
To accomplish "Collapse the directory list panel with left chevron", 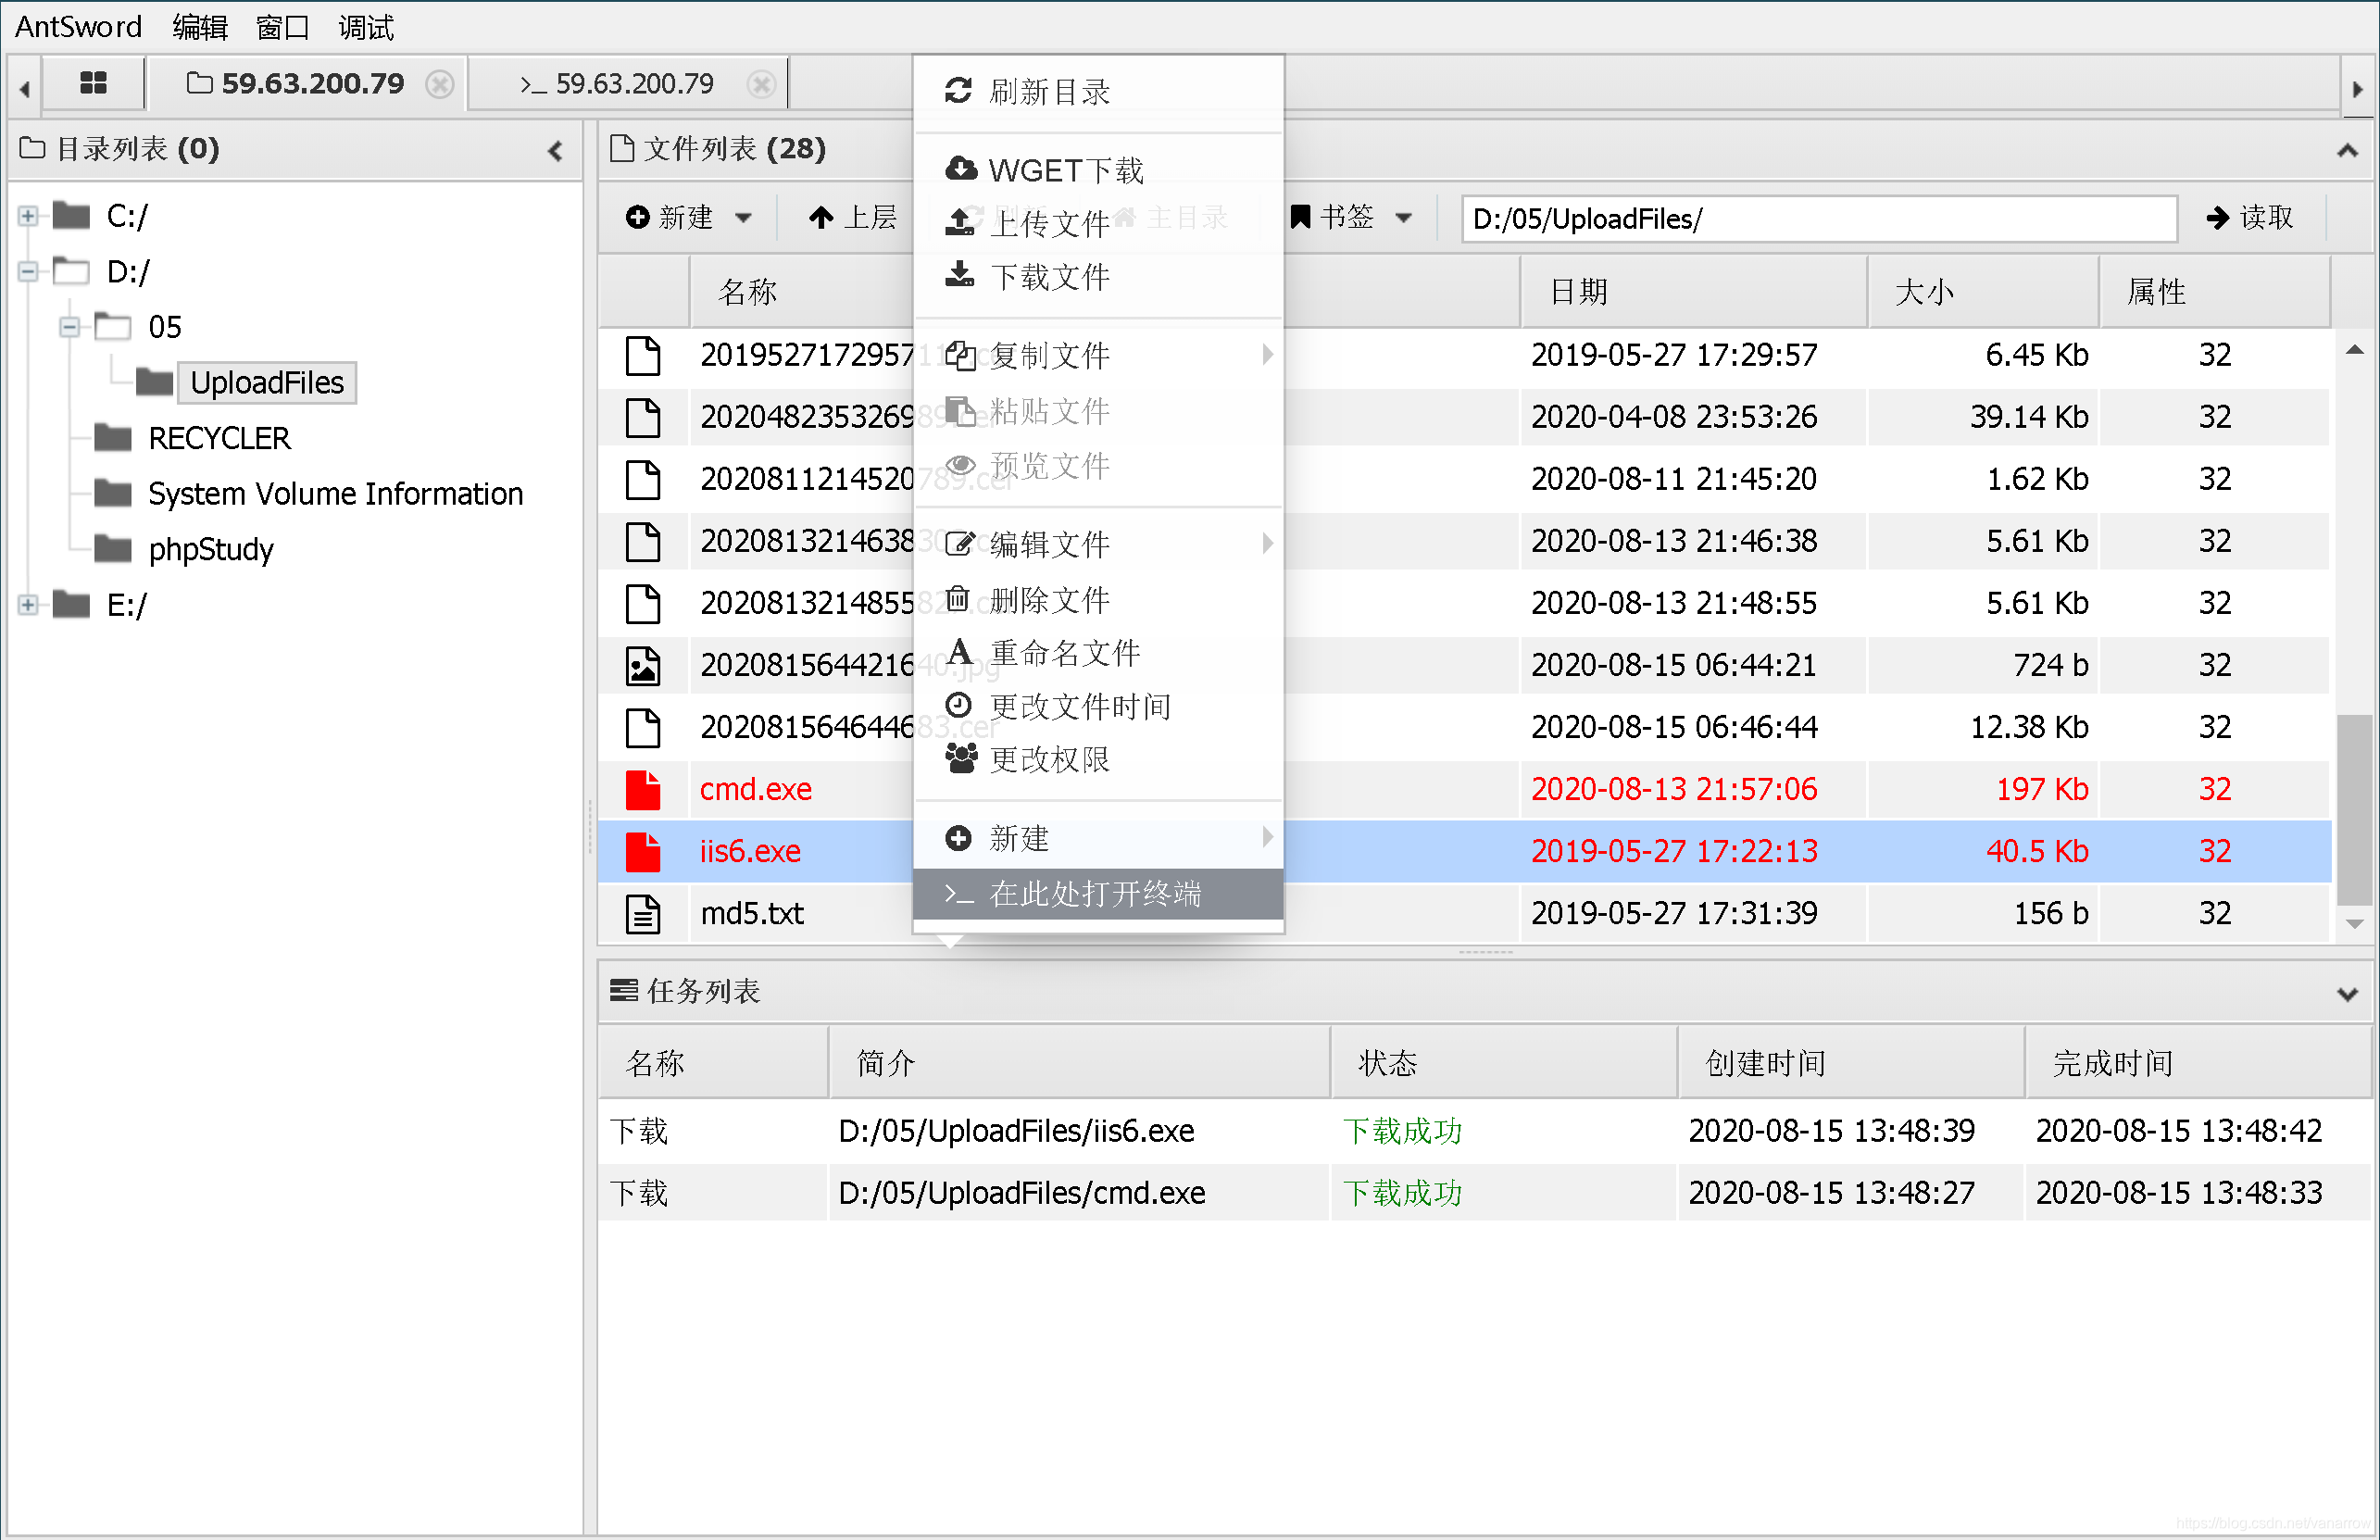I will click(x=556, y=151).
